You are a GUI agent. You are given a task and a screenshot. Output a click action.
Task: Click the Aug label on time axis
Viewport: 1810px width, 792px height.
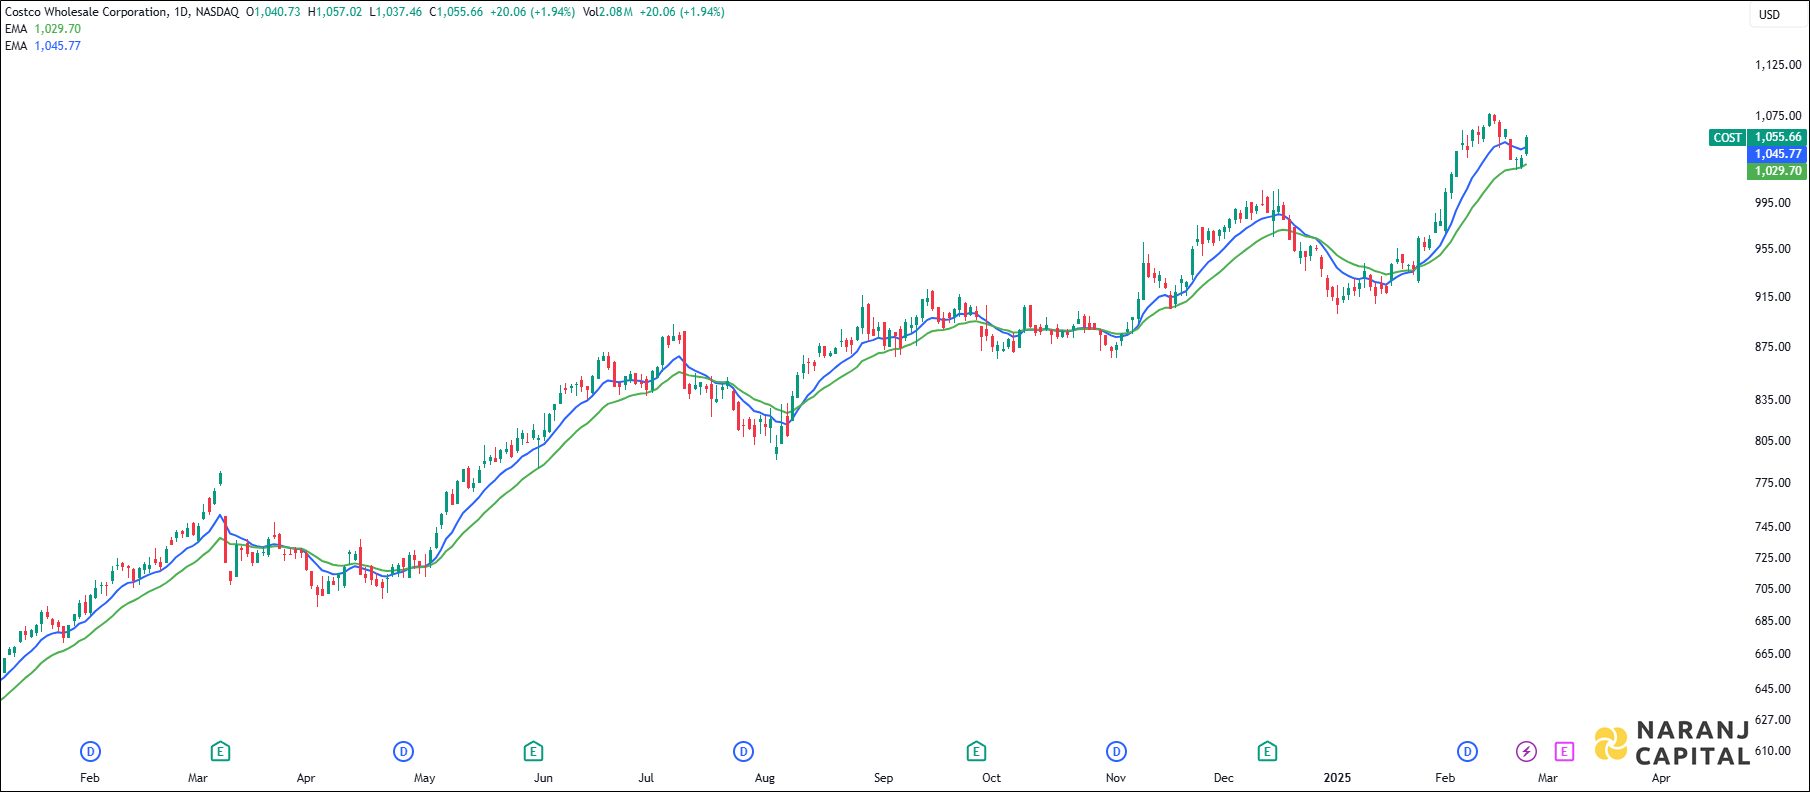point(765,778)
